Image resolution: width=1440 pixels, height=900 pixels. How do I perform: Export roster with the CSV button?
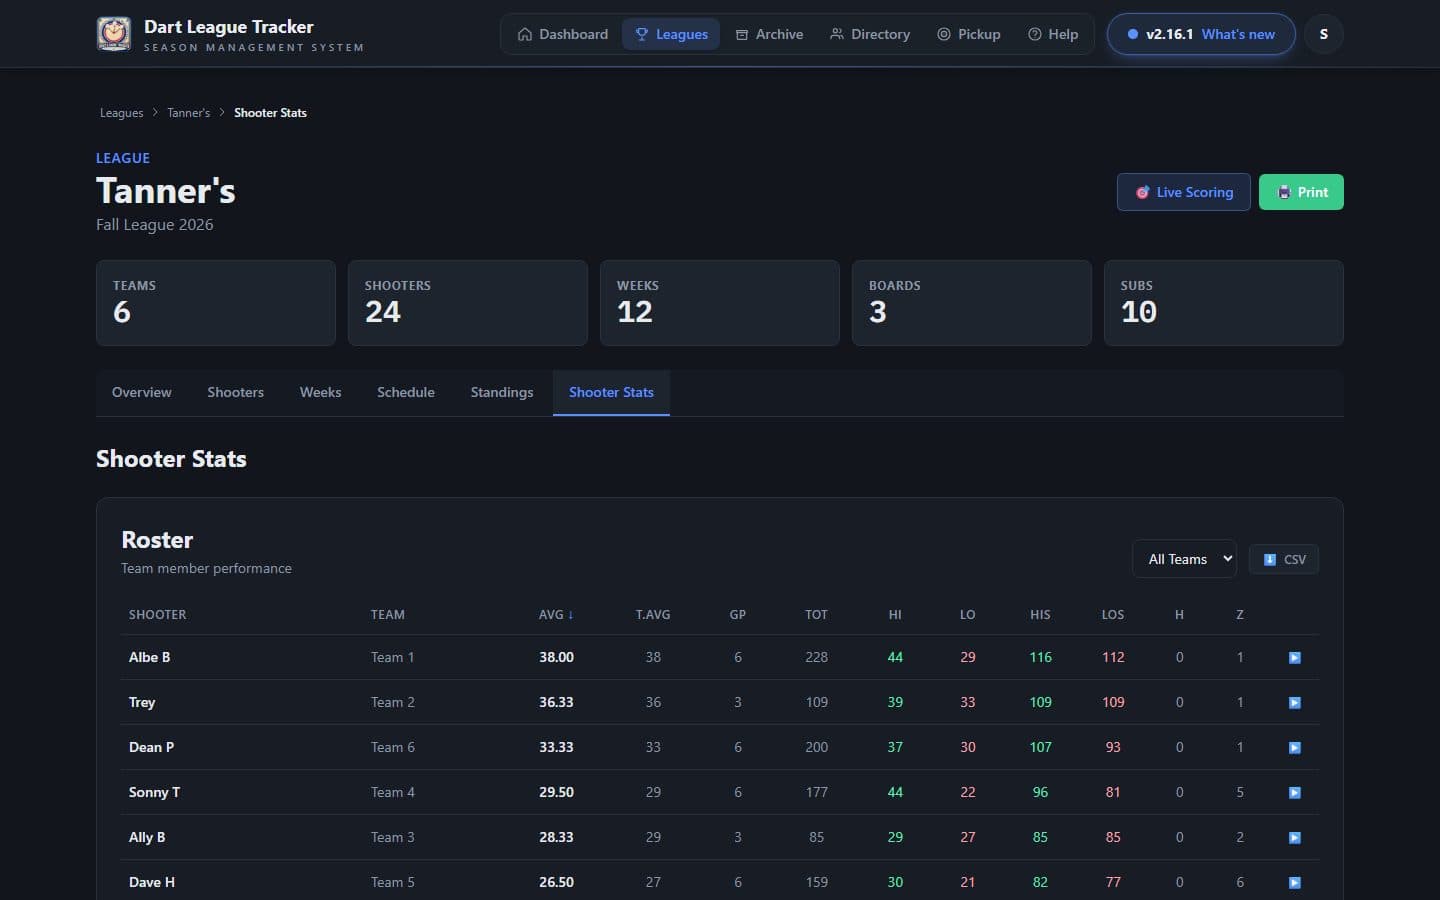click(1284, 559)
